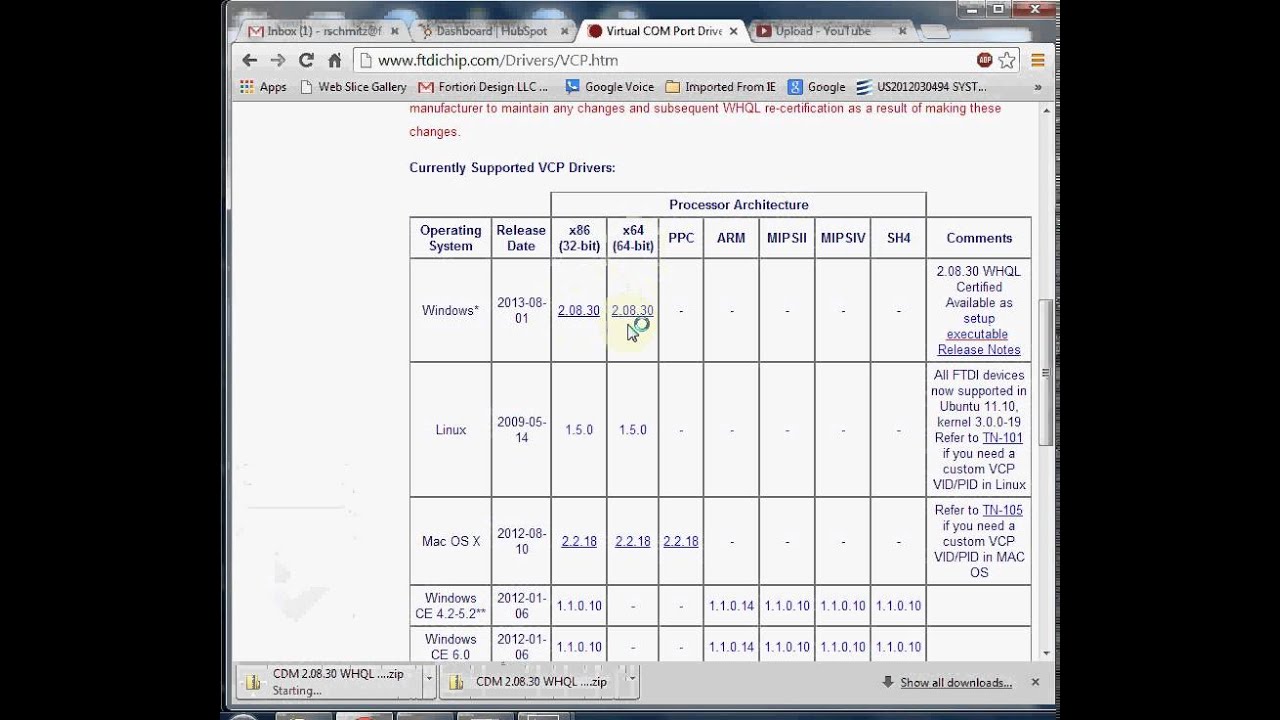The height and width of the screenshot is (720, 1280).
Task: Open the Fortiori Design LLC bookmark
Action: pyautogui.click(x=484, y=87)
